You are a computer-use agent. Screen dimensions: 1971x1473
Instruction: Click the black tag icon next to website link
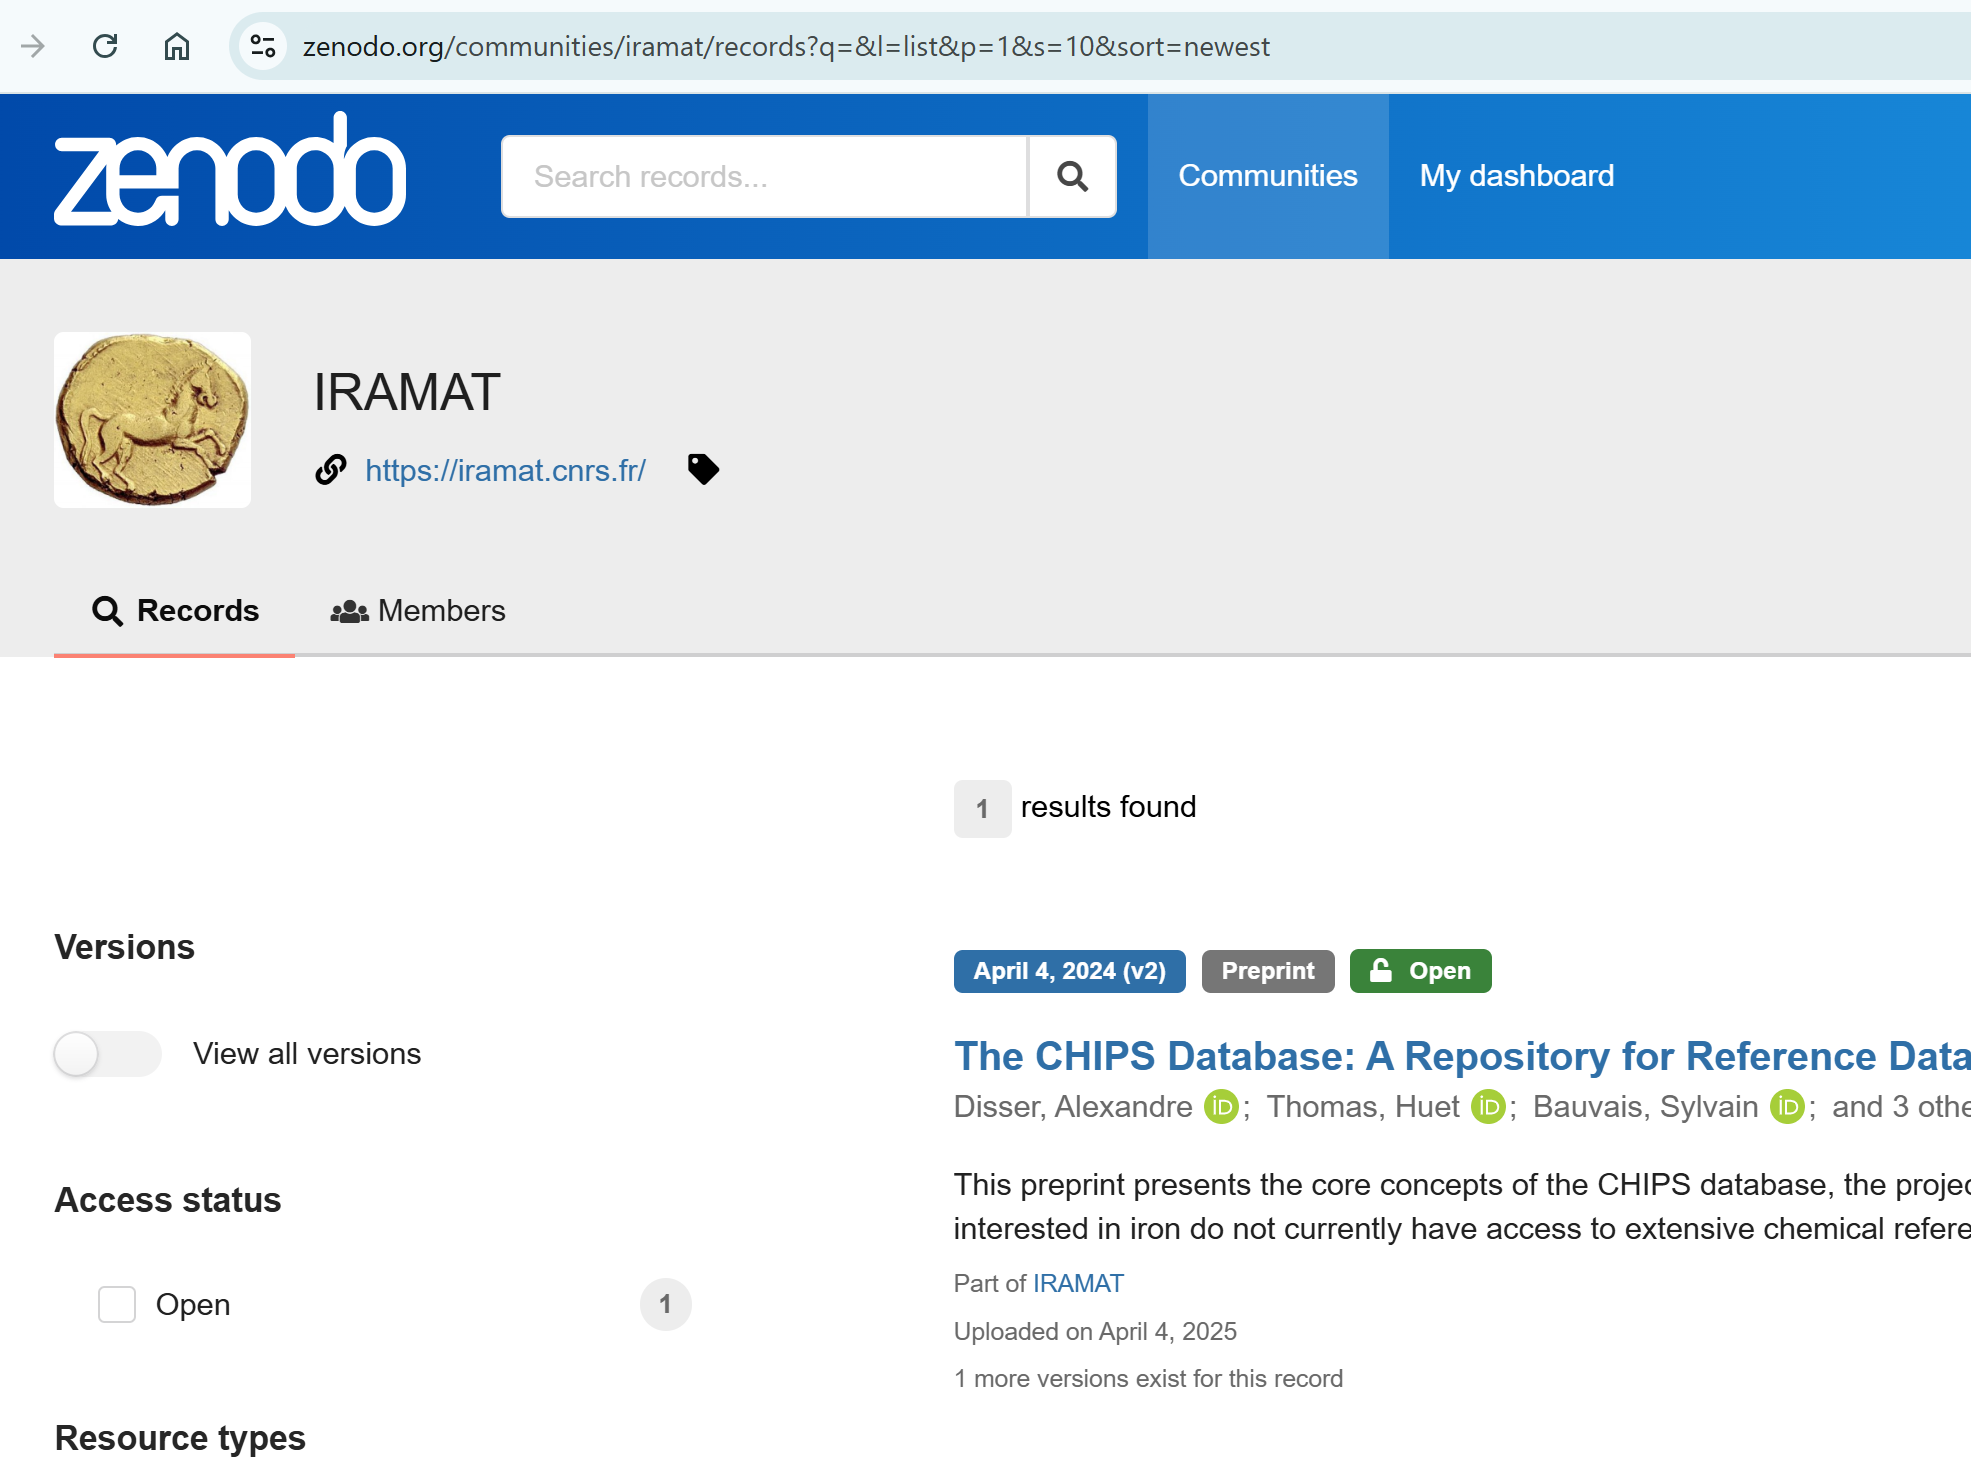pyautogui.click(x=703, y=469)
